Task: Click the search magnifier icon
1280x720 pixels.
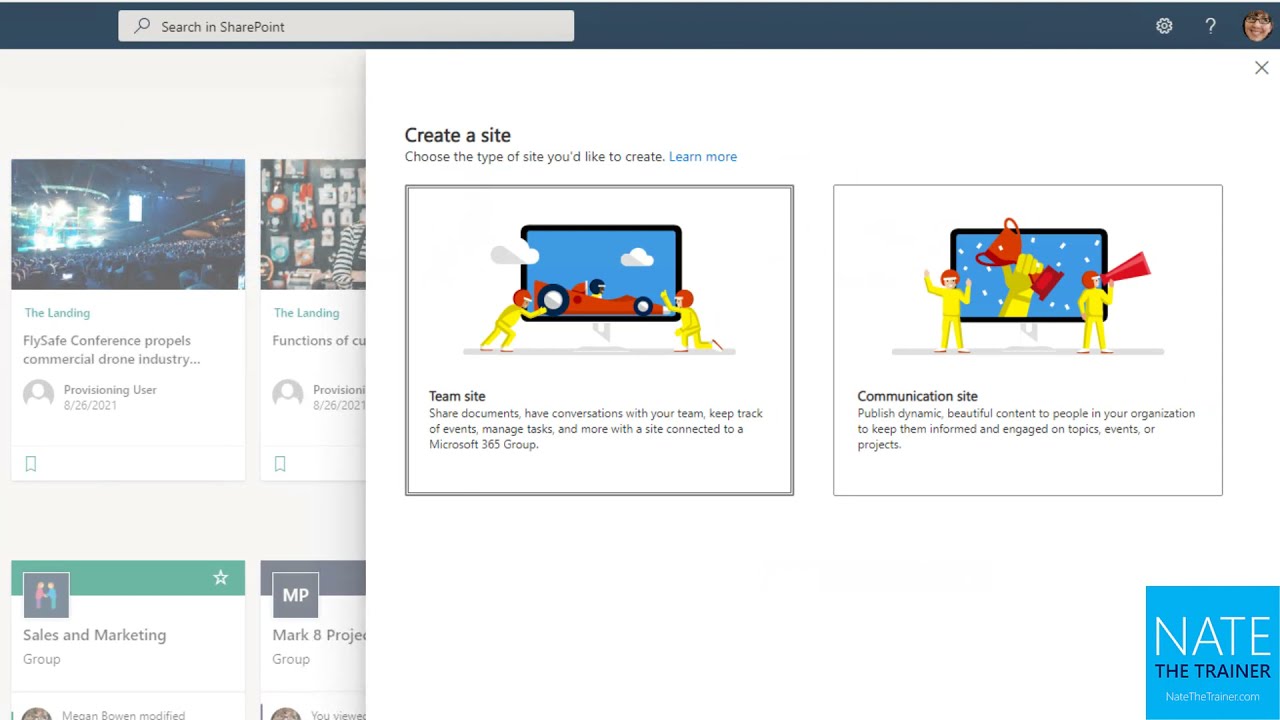Action: (x=143, y=26)
